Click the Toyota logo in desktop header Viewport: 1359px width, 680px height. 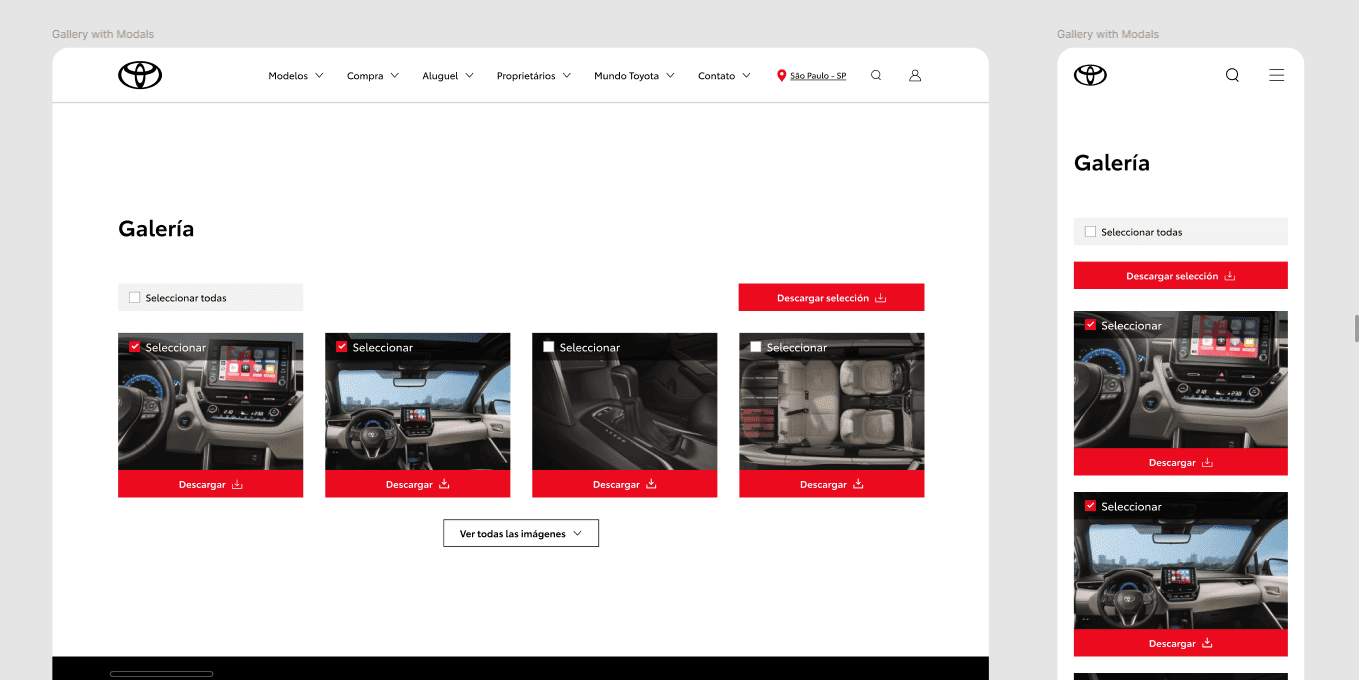coord(140,75)
